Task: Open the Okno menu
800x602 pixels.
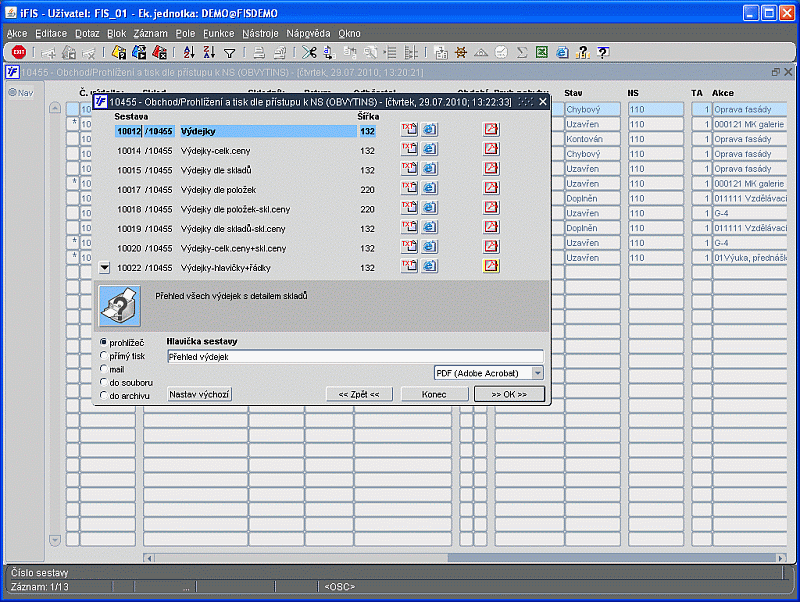Action: click(349, 34)
